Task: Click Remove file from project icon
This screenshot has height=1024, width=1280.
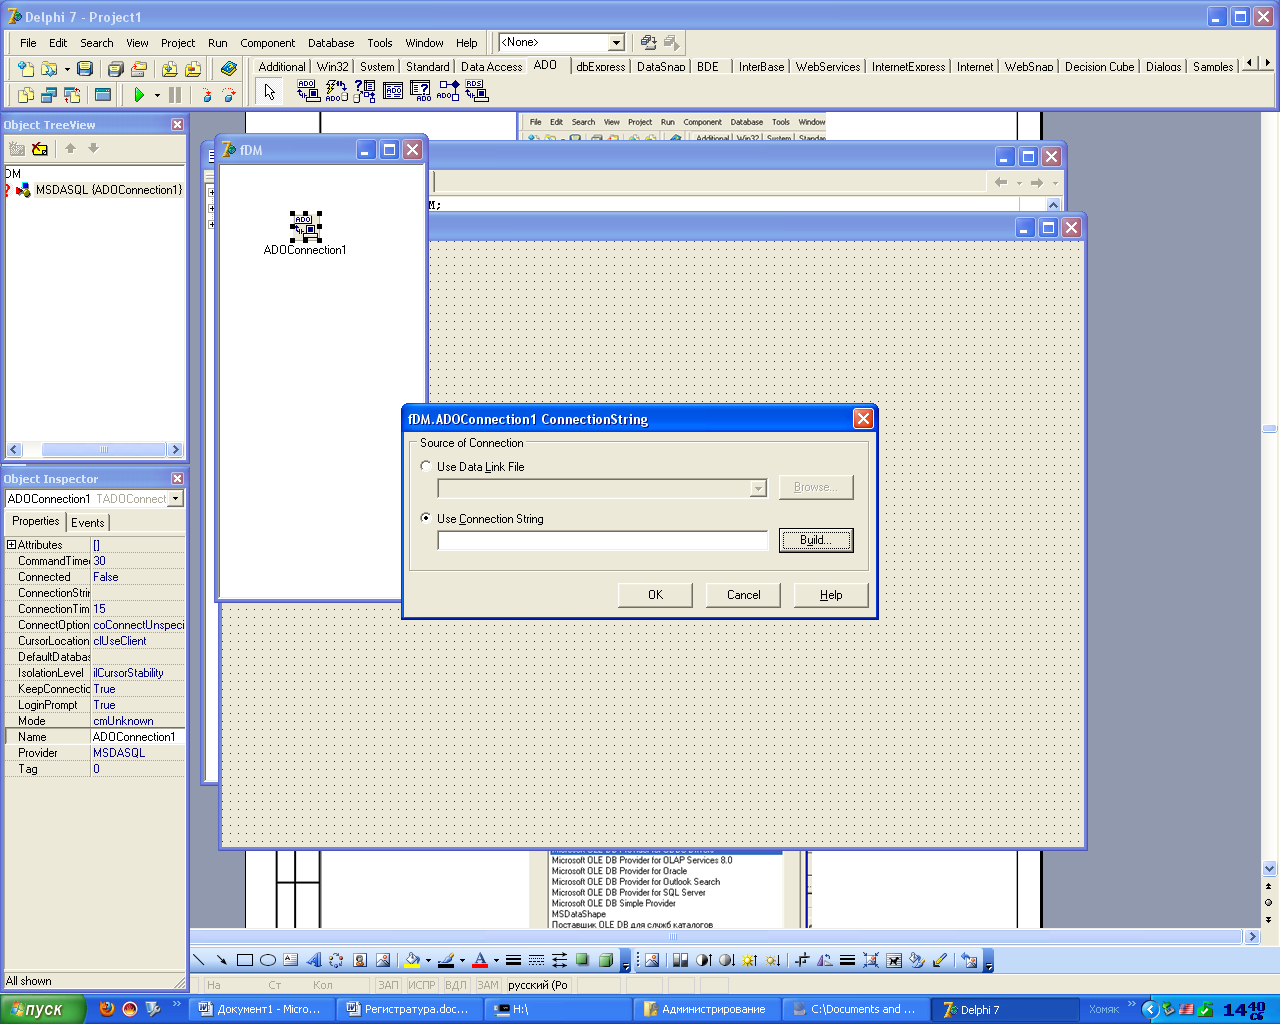Action: (193, 68)
